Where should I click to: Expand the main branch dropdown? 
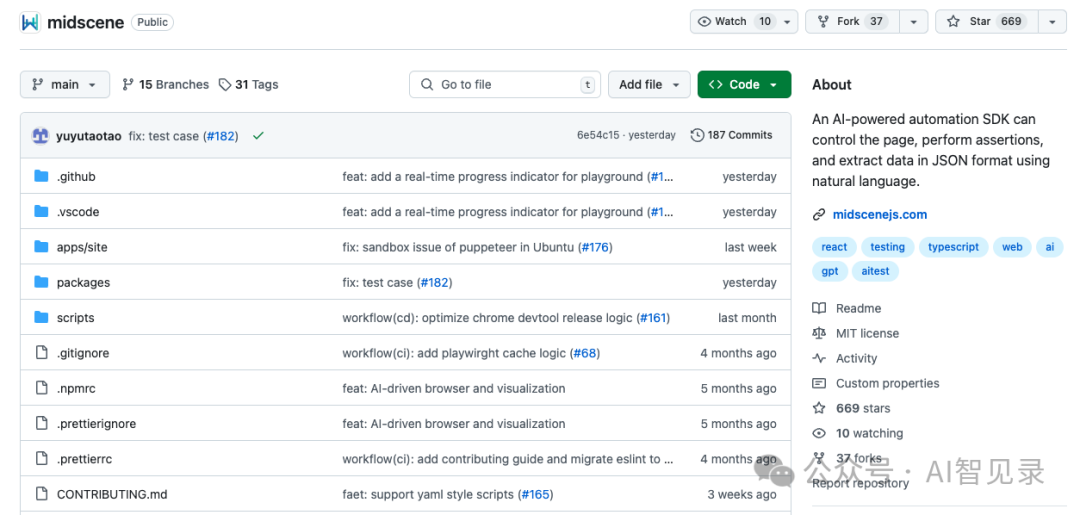(64, 85)
